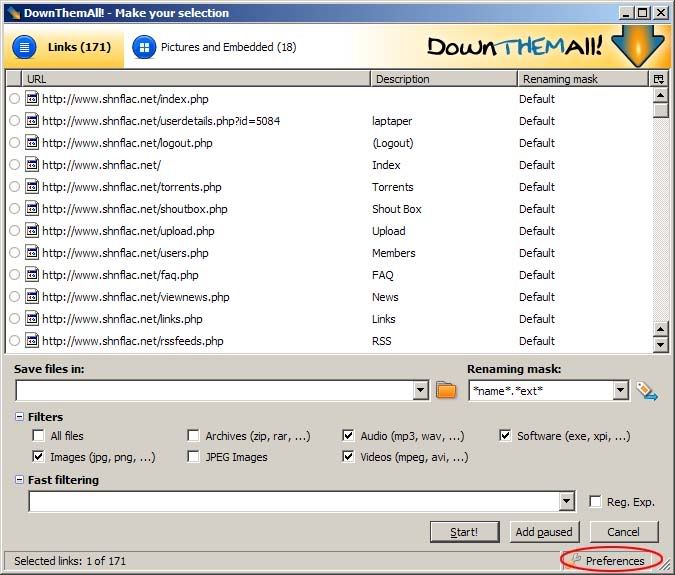The width and height of the screenshot is (675, 575).
Task: Click file icon beside viewnews.php URL
Action: 31,297
